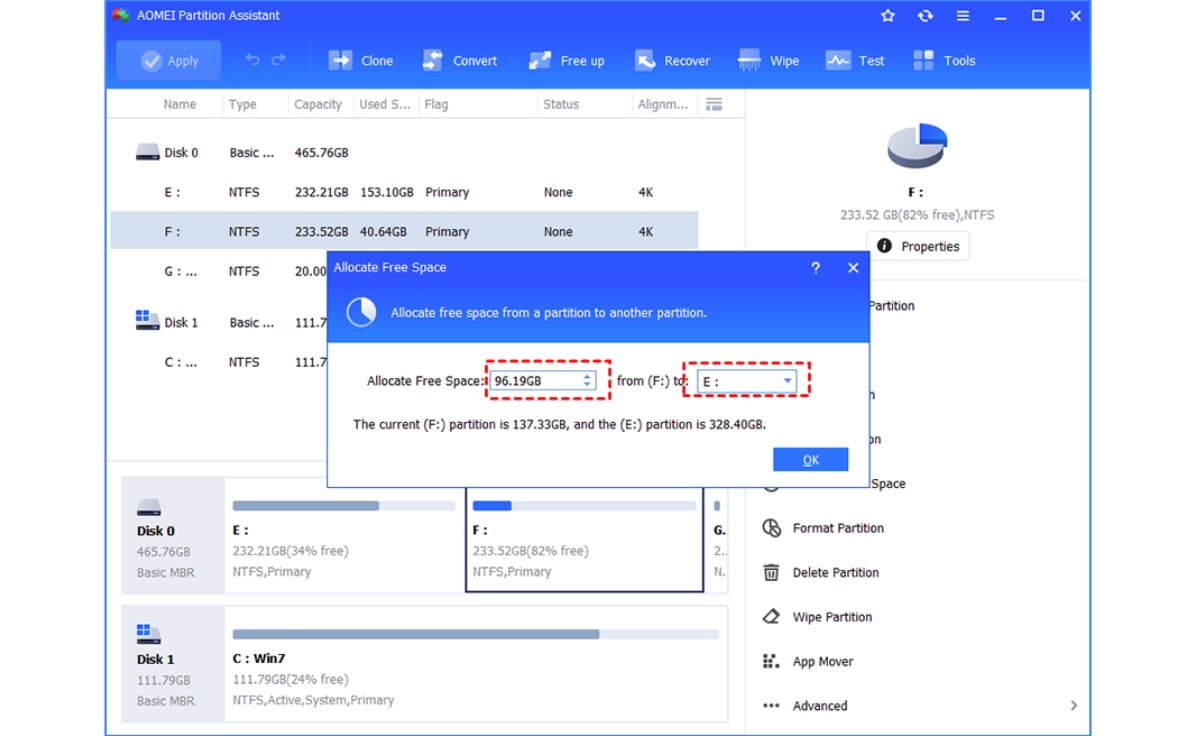Select the Disk 0 row in list
The width and height of the screenshot is (1196, 736).
pyautogui.click(x=404, y=153)
